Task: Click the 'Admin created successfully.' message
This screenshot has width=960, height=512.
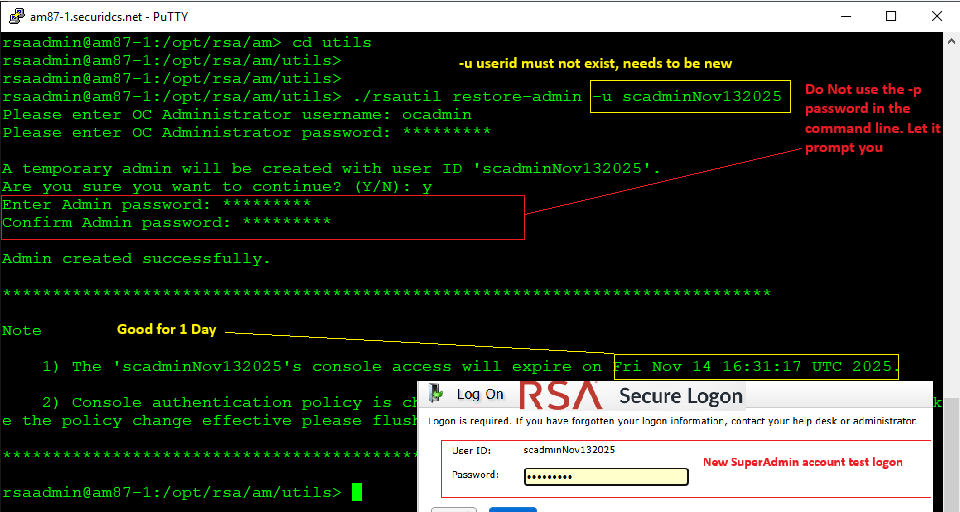Action: tap(136, 258)
